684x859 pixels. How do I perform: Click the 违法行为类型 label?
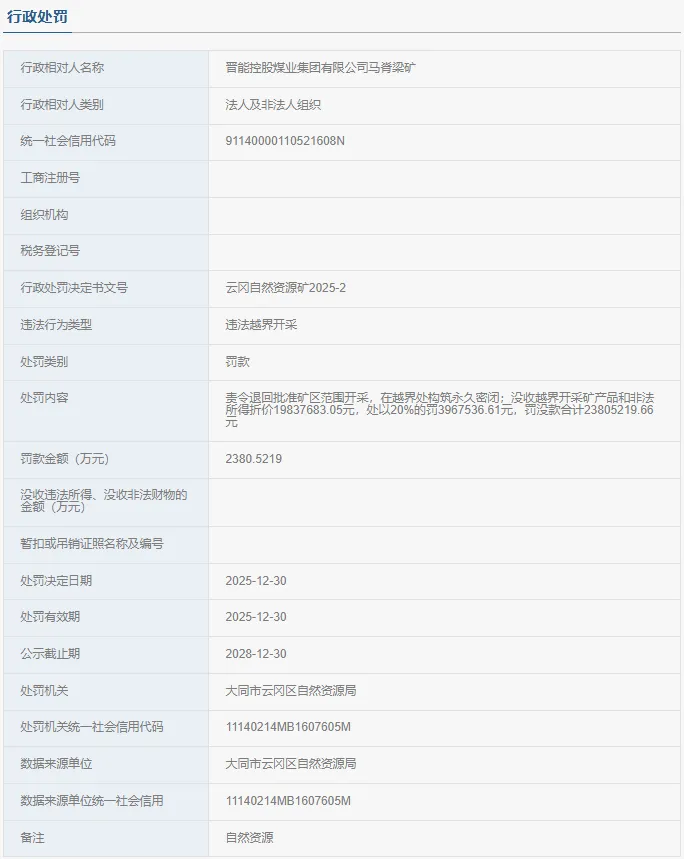56,325
